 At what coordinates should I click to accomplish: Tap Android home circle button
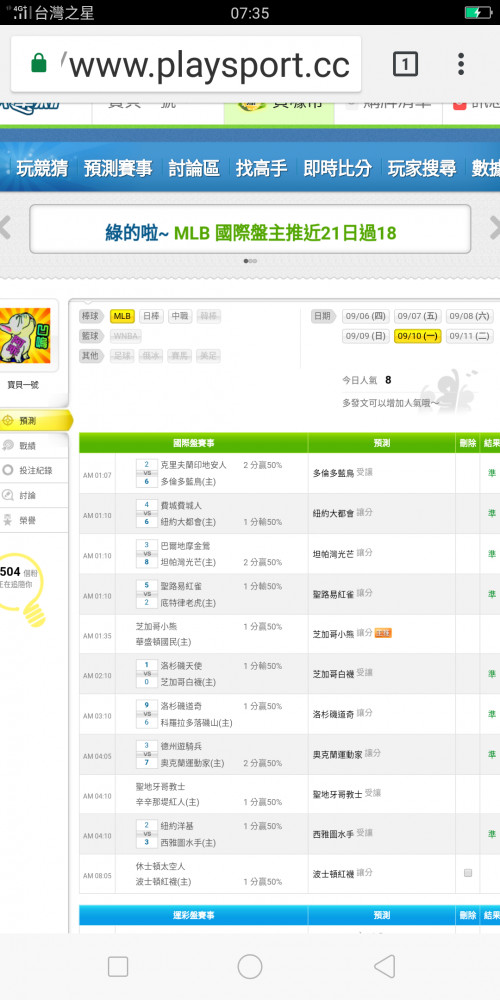250,966
